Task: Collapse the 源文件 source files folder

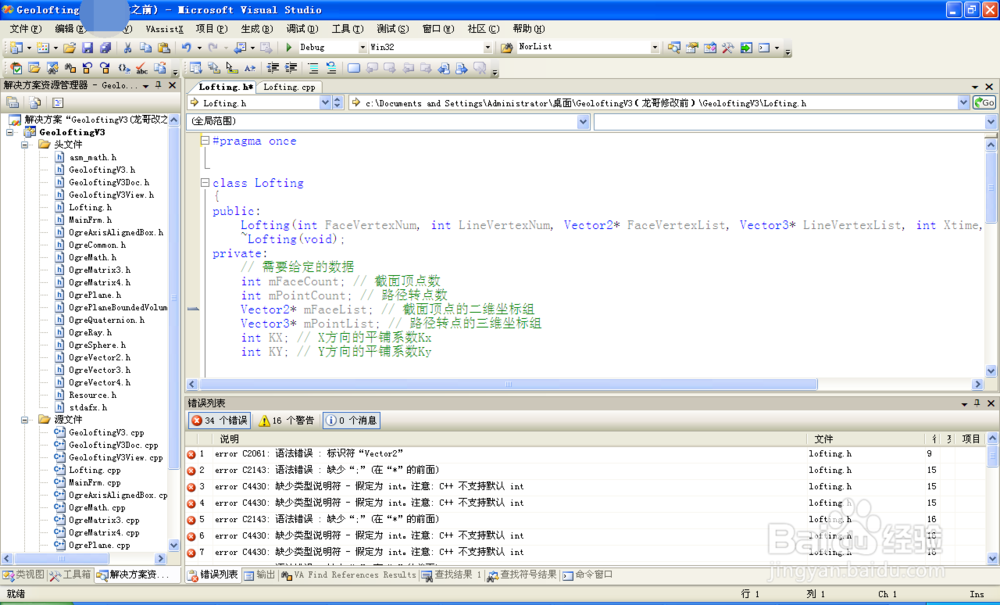Action: pos(24,419)
